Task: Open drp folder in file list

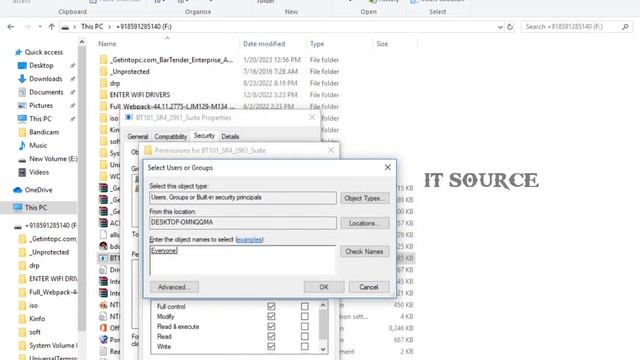Action: tap(115, 83)
